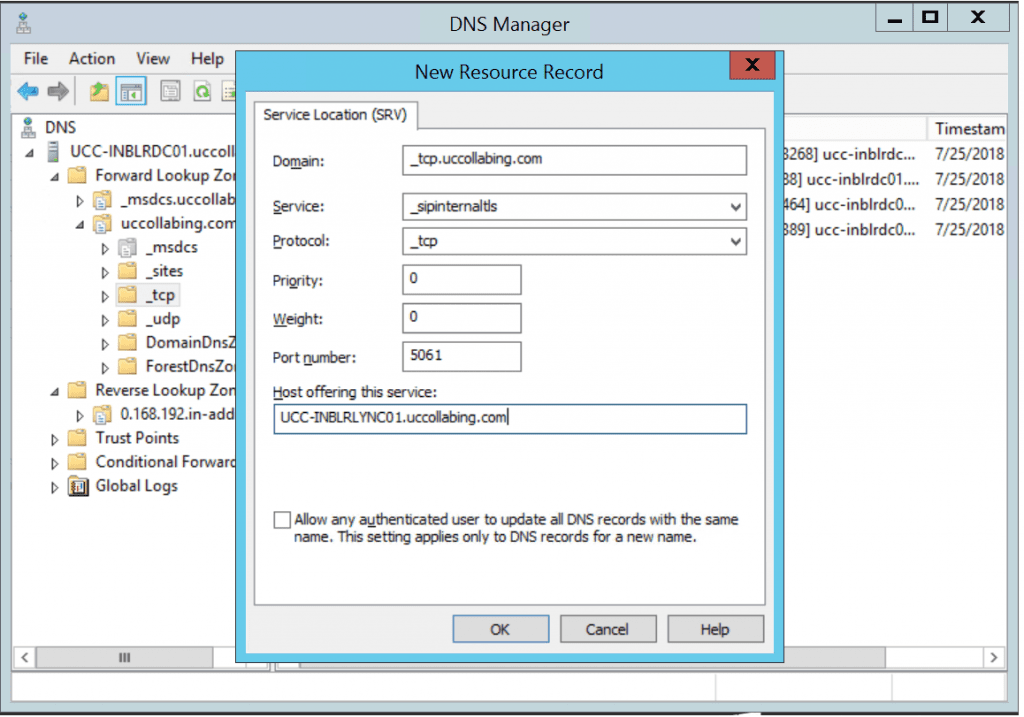
Task: Click OK to create the record
Action: point(500,628)
